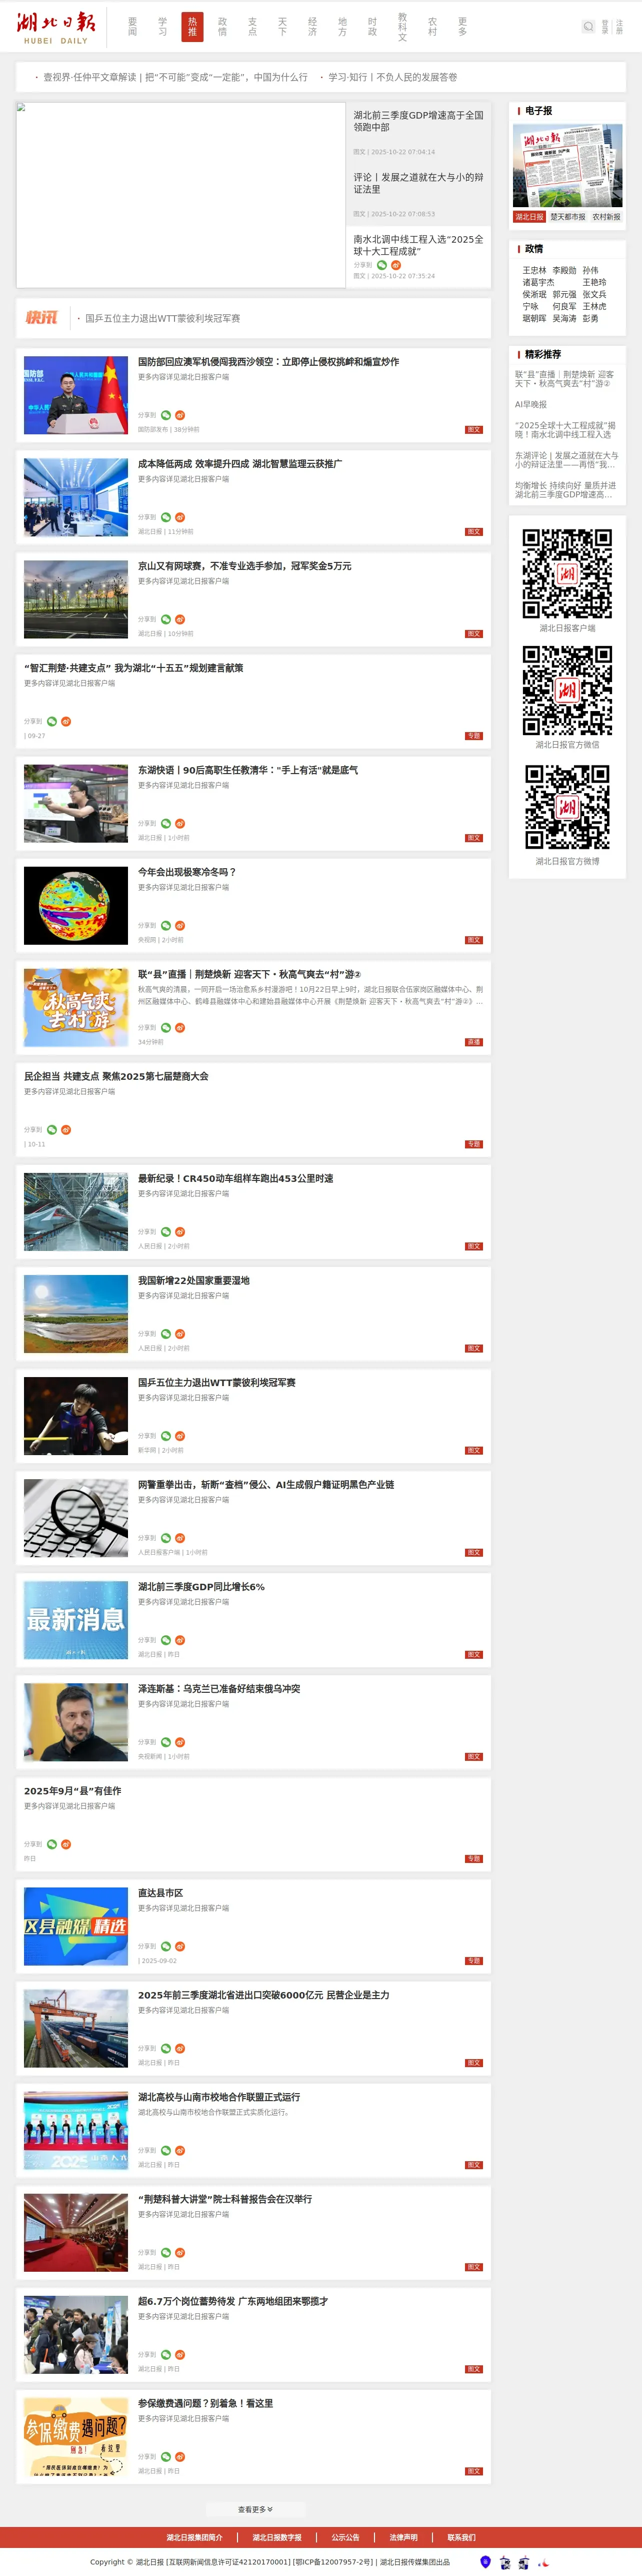642x2576 pixels.
Task: Click 联系我们 footer link
Action: [461, 2537]
